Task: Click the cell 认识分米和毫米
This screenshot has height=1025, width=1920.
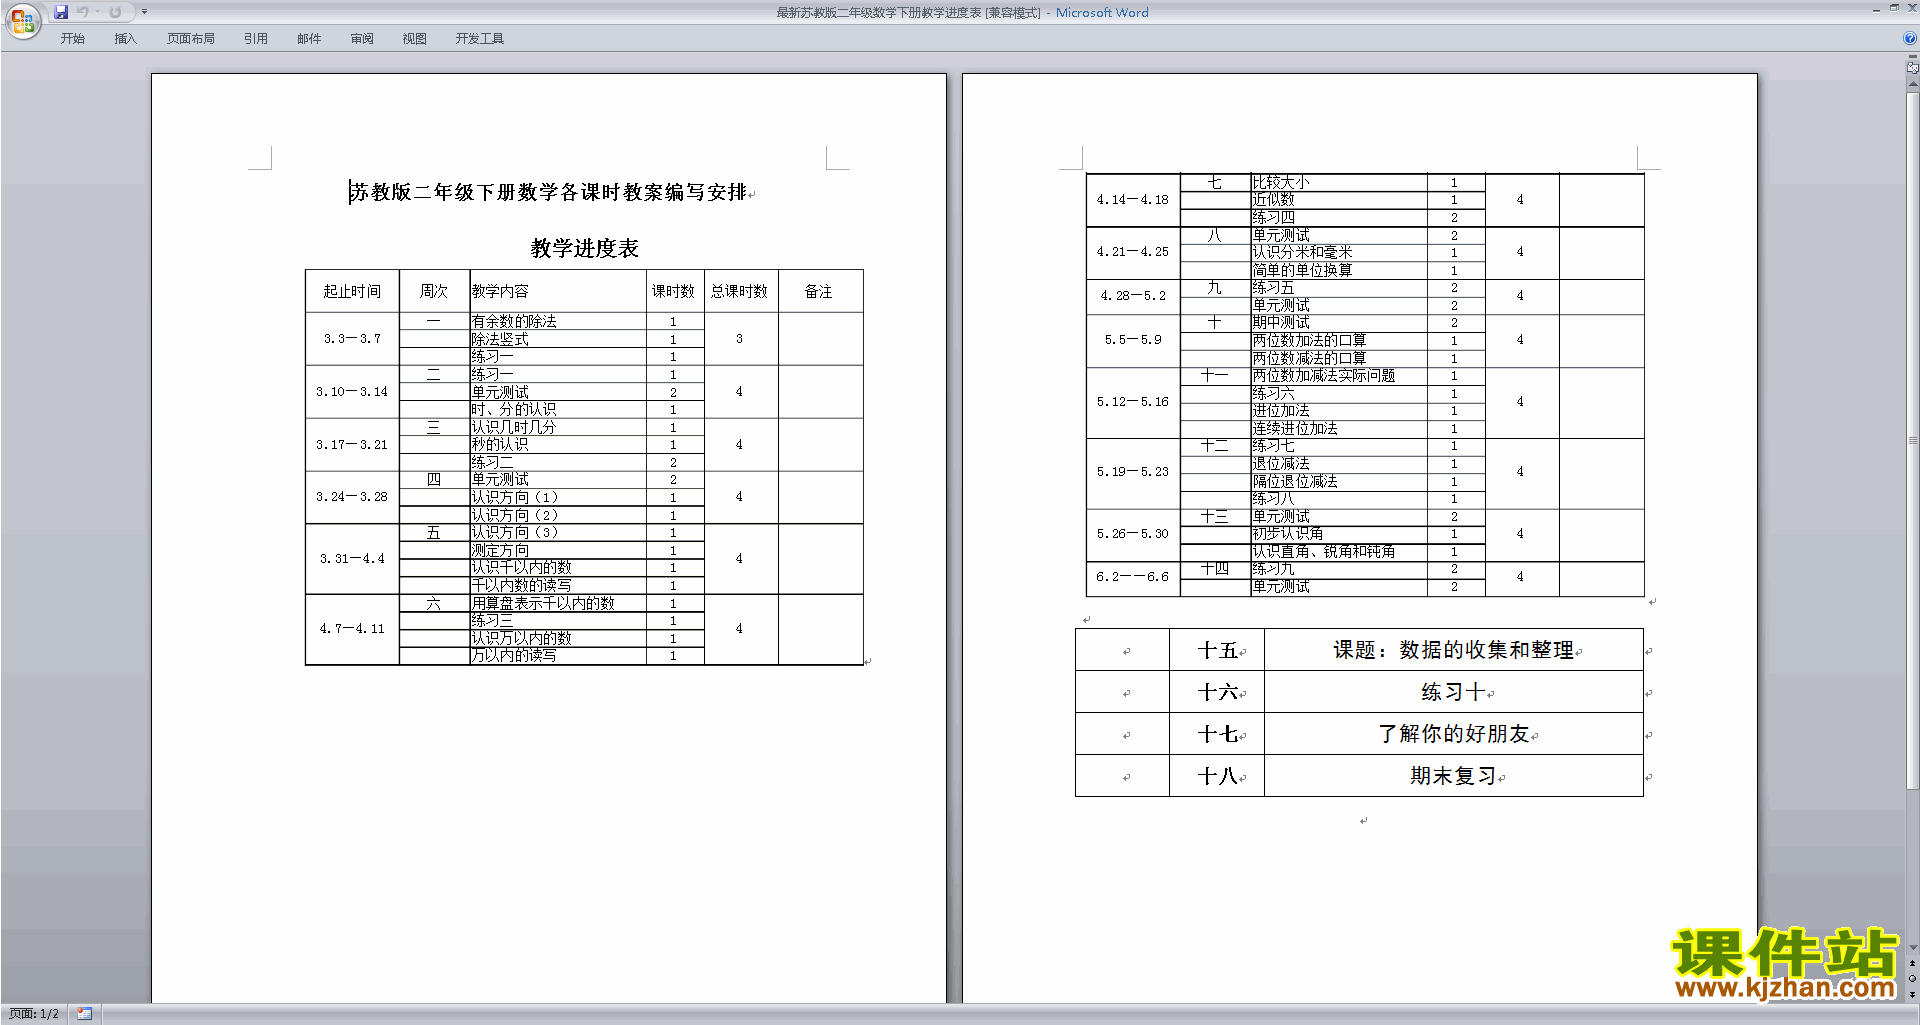Action: pyautogui.click(x=1339, y=252)
